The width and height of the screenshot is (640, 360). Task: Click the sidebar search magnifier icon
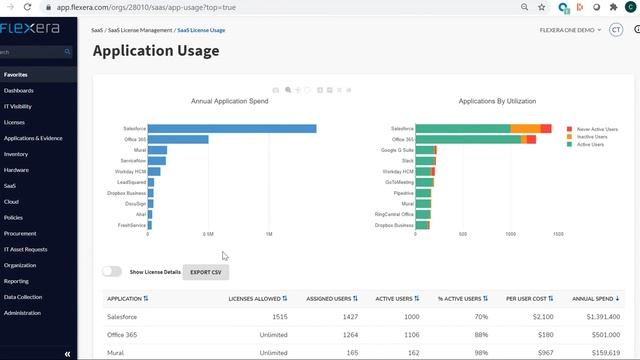[x=67, y=52]
